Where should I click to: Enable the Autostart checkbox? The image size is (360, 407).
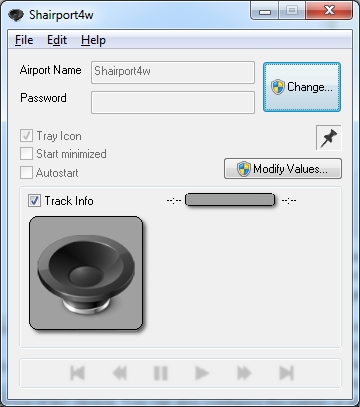tap(26, 173)
